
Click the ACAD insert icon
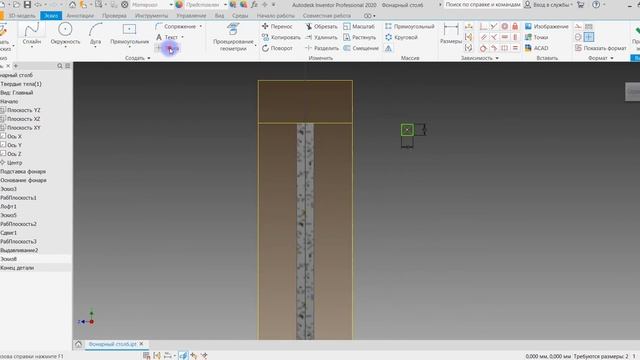(528, 48)
